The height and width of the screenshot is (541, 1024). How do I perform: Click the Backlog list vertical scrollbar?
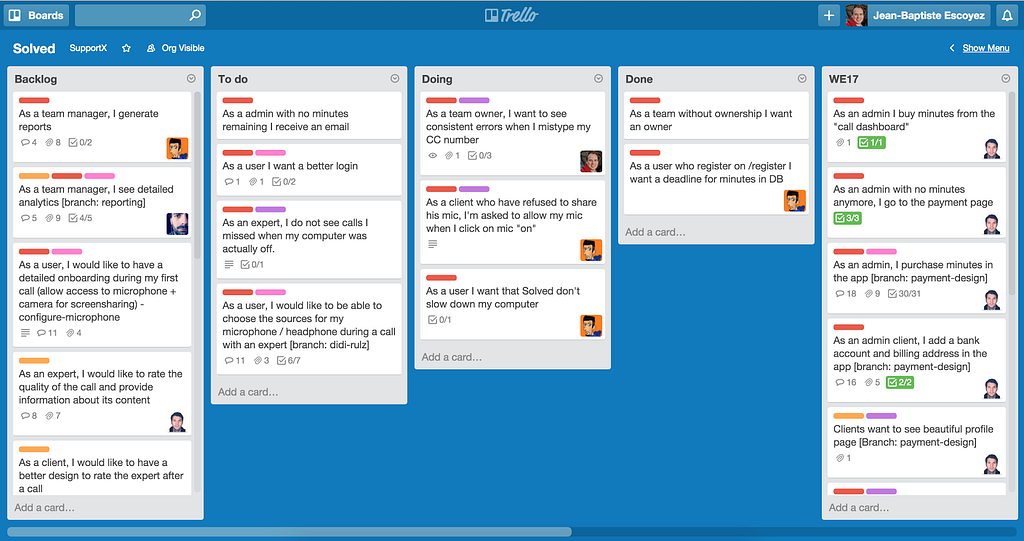pyautogui.click(x=197, y=175)
